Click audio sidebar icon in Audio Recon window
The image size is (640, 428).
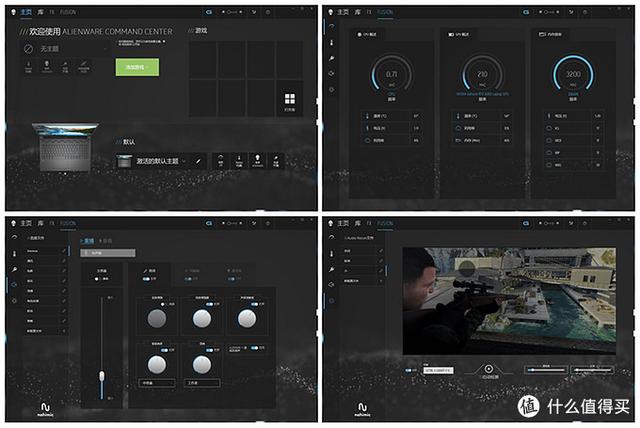click(331, 285)
